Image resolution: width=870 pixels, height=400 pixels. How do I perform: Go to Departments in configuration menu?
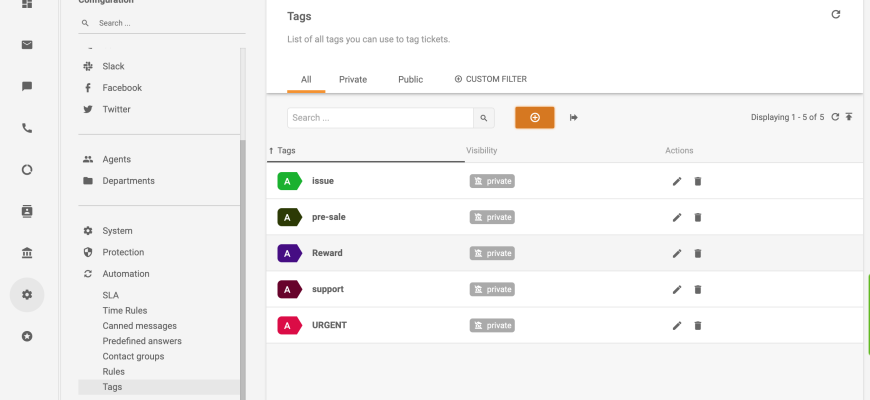(x=128, y=181)
